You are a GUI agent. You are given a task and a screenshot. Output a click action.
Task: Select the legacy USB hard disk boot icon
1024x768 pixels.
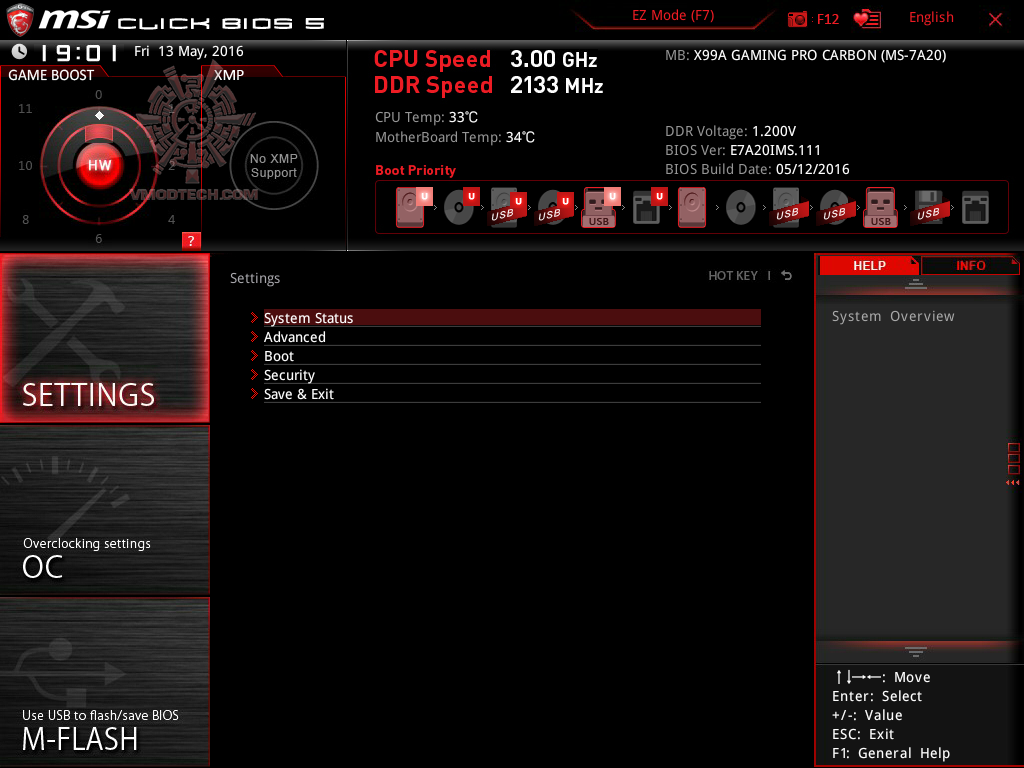tap(787, 207)
